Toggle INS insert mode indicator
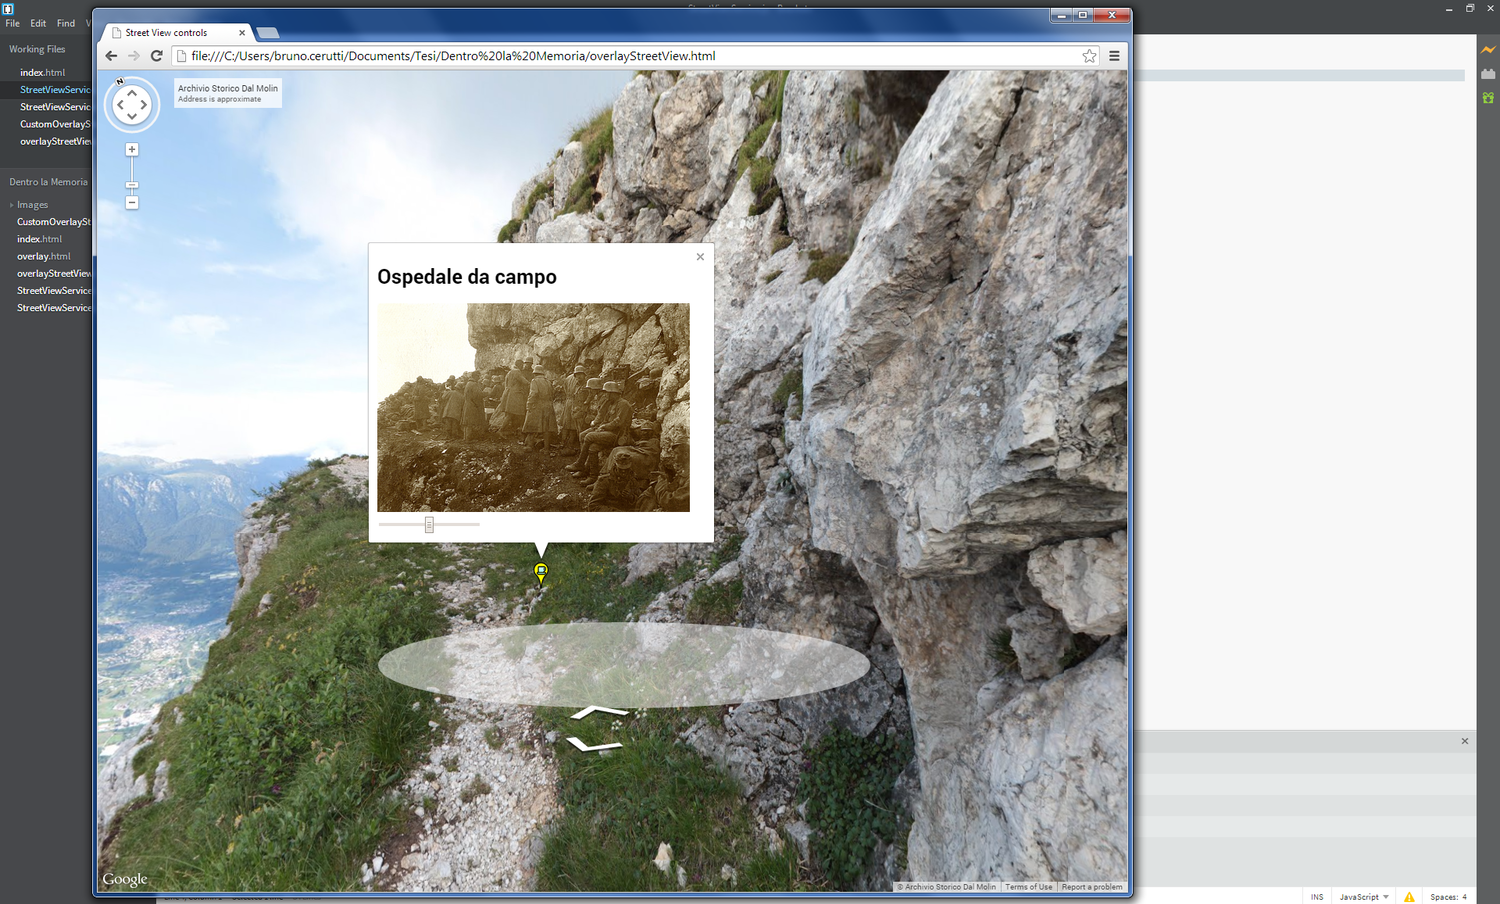This screenshot has width=1500, height=904. (x=1317, y=897)
